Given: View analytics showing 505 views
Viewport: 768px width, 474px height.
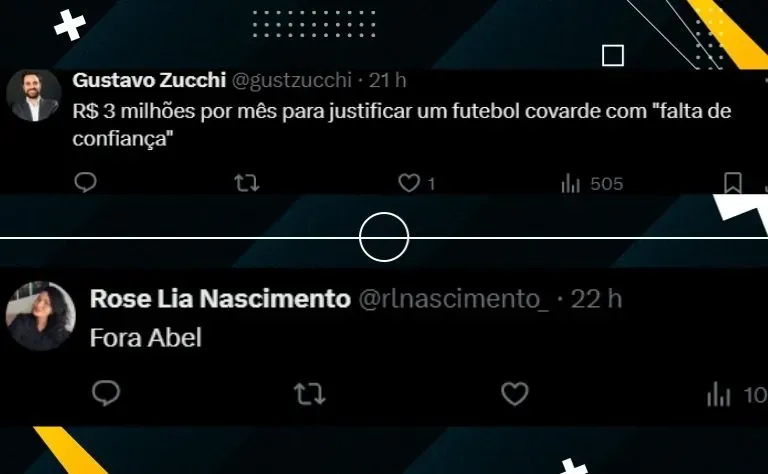Looking at the screenshot, I should click(x=592, y=184).
